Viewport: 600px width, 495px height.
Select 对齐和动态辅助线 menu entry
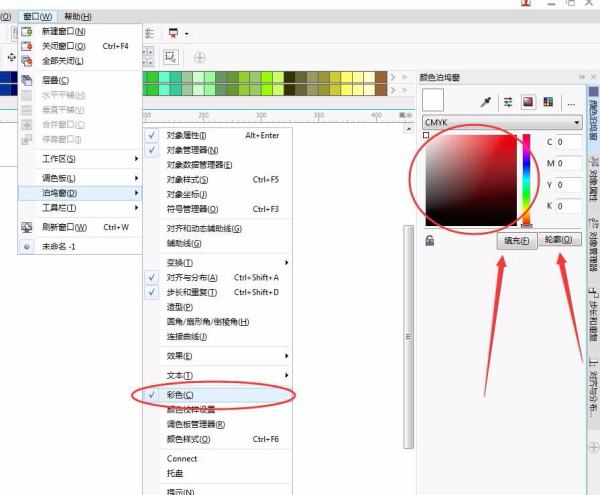[x=218, y=229]
